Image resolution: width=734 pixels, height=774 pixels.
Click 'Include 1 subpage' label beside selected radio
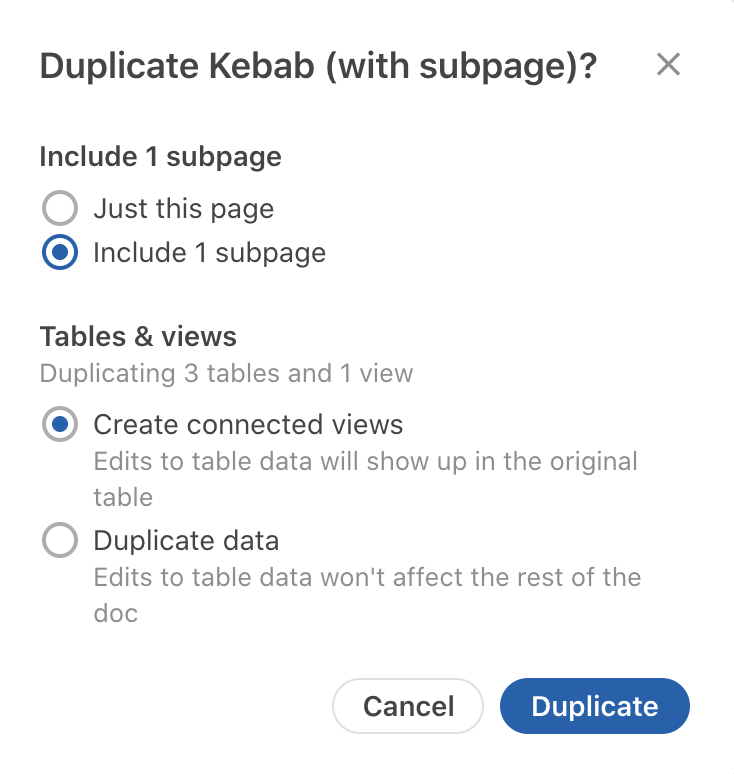pos(209,253)
